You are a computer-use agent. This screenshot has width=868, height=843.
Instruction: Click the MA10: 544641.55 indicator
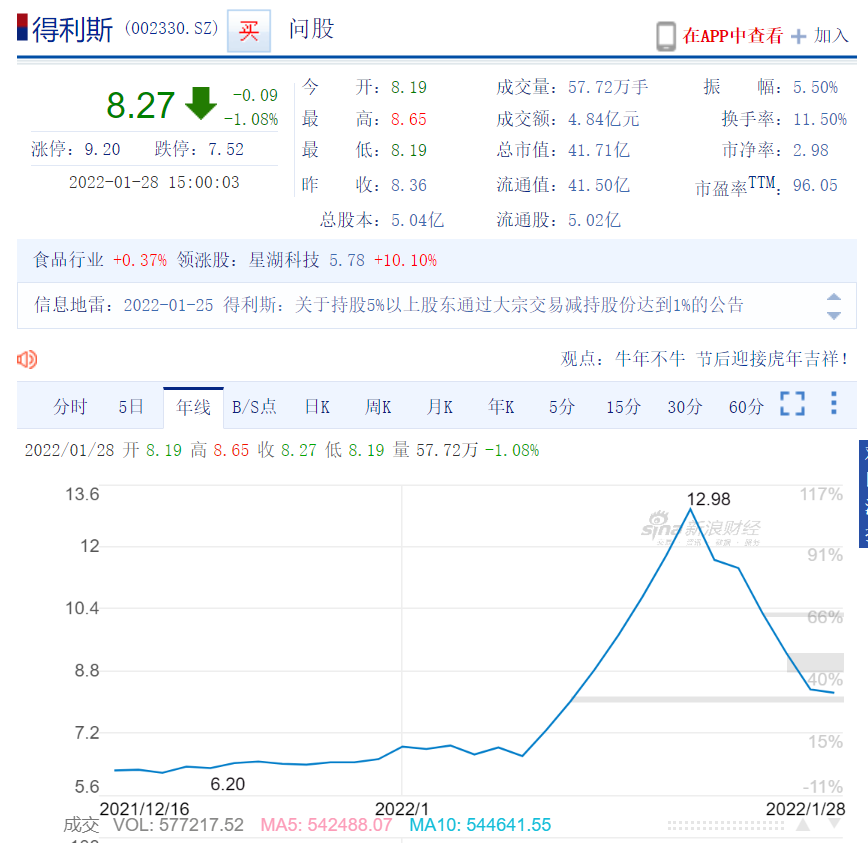click(x=480, y=825)
